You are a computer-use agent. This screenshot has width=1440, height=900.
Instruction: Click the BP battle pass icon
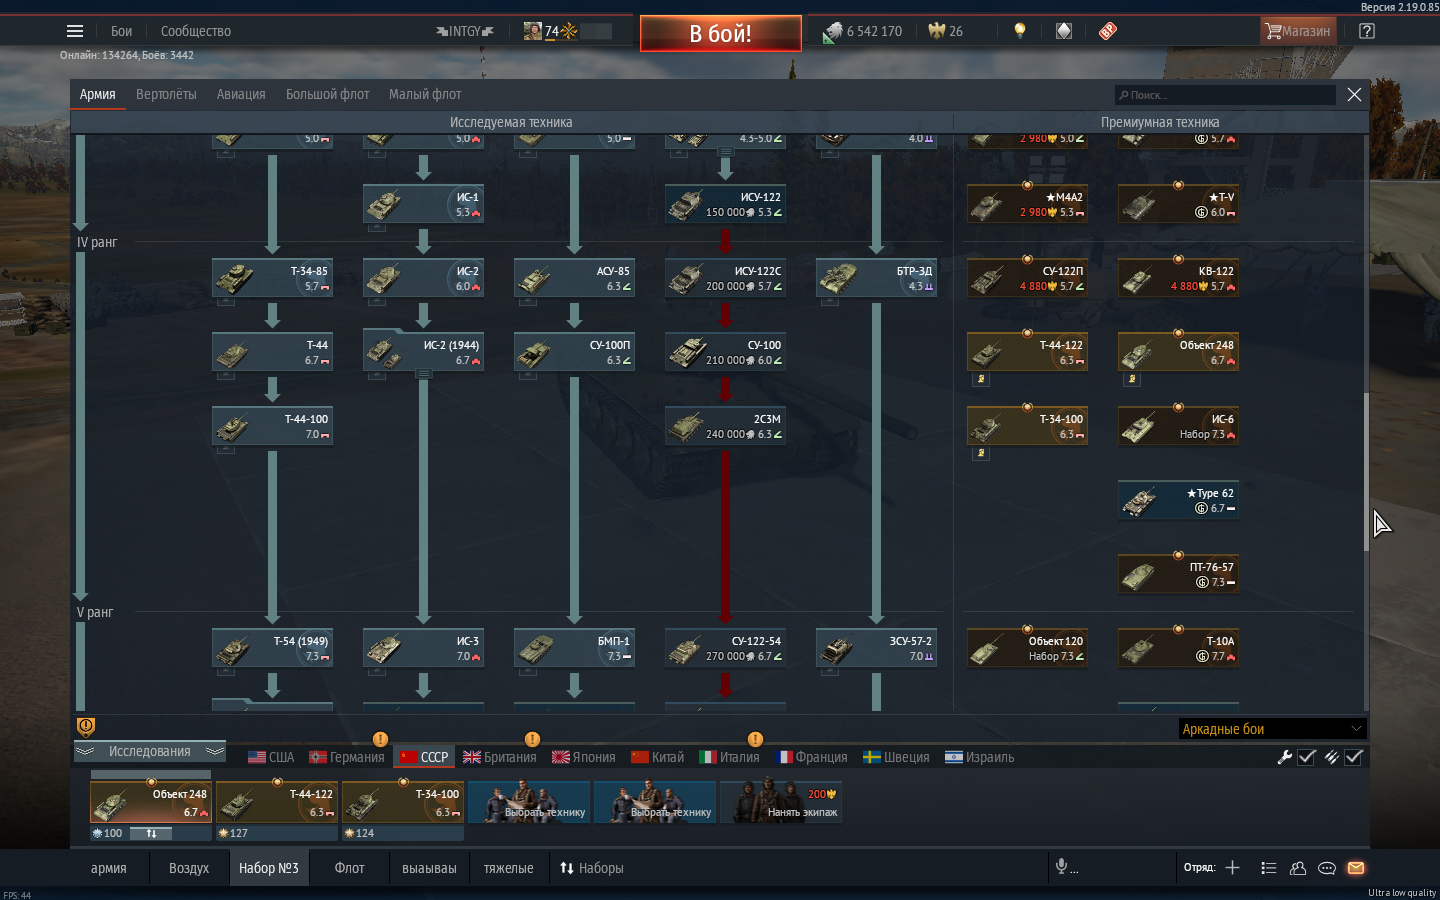point(1108,31)
